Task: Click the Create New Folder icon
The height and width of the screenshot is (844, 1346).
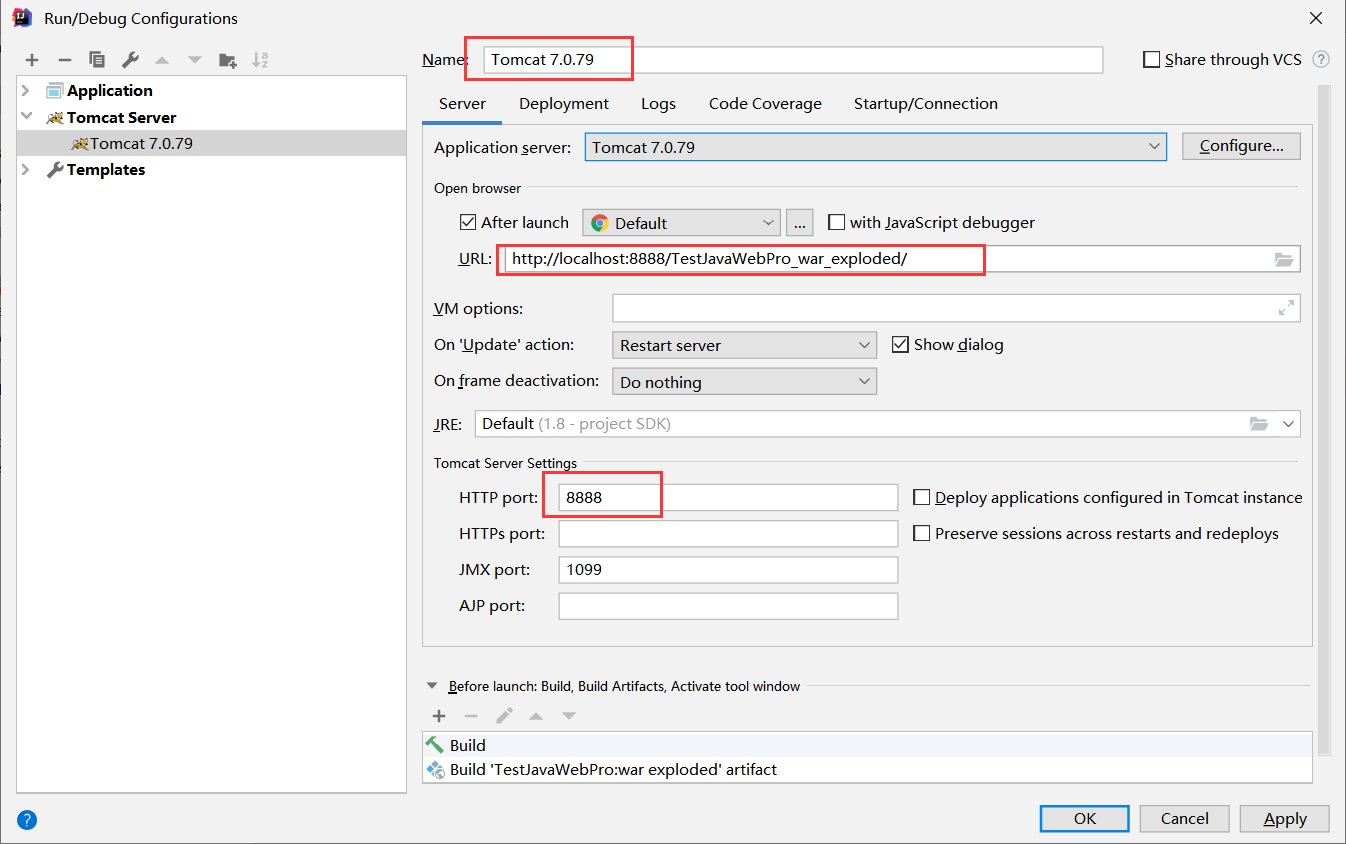Action: point(228,60)
